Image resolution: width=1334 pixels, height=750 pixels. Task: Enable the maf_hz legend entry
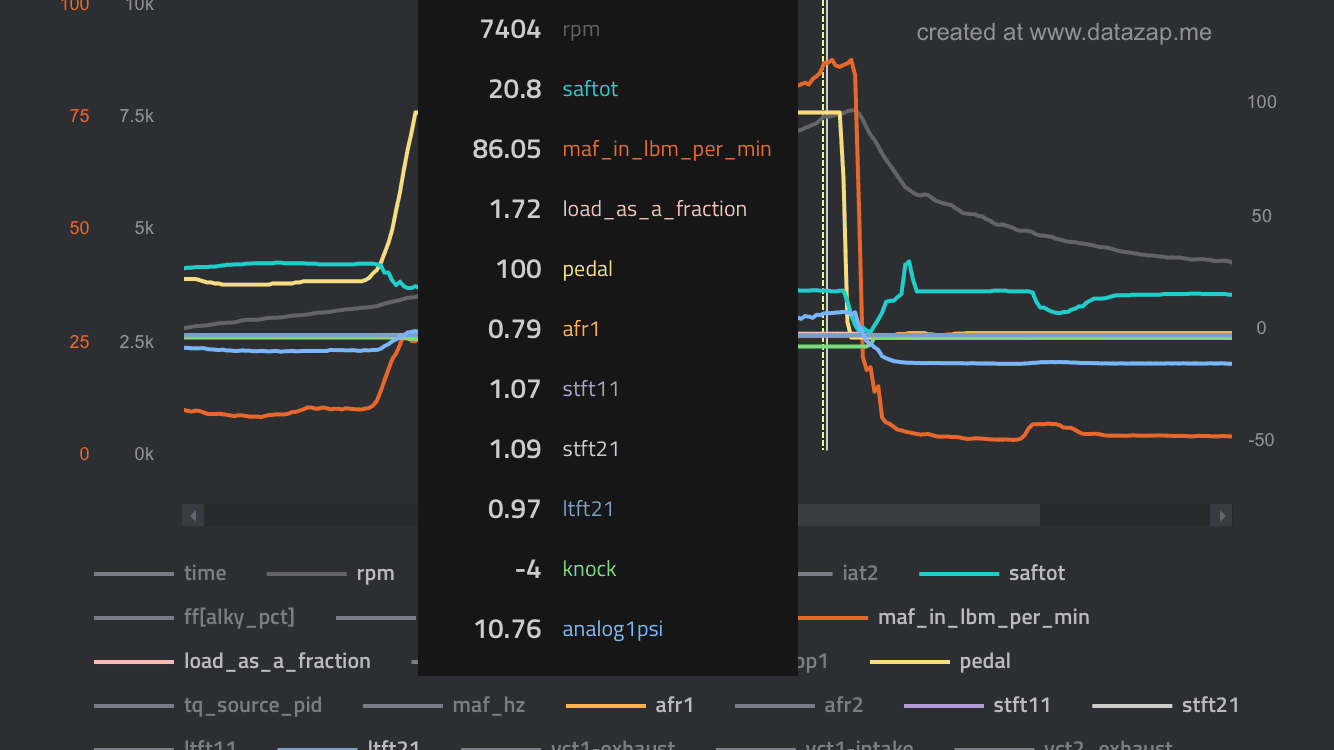(x=444, y=705)
